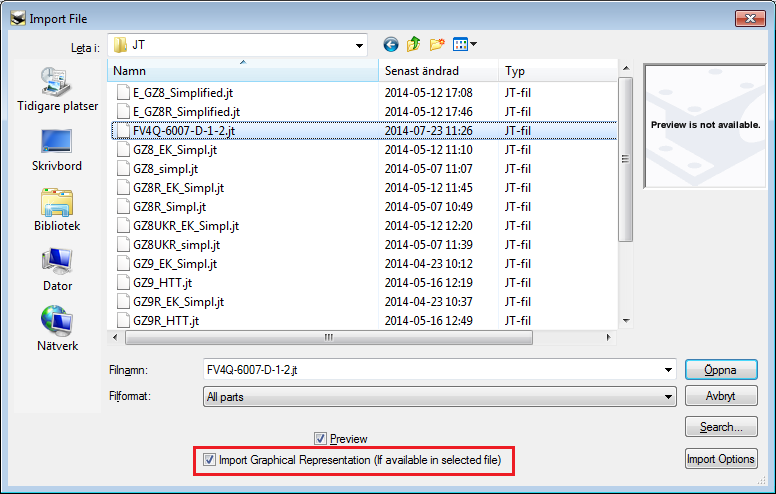Select file GZ8_simpl.jt
The image size is (776, 494).
165,169
